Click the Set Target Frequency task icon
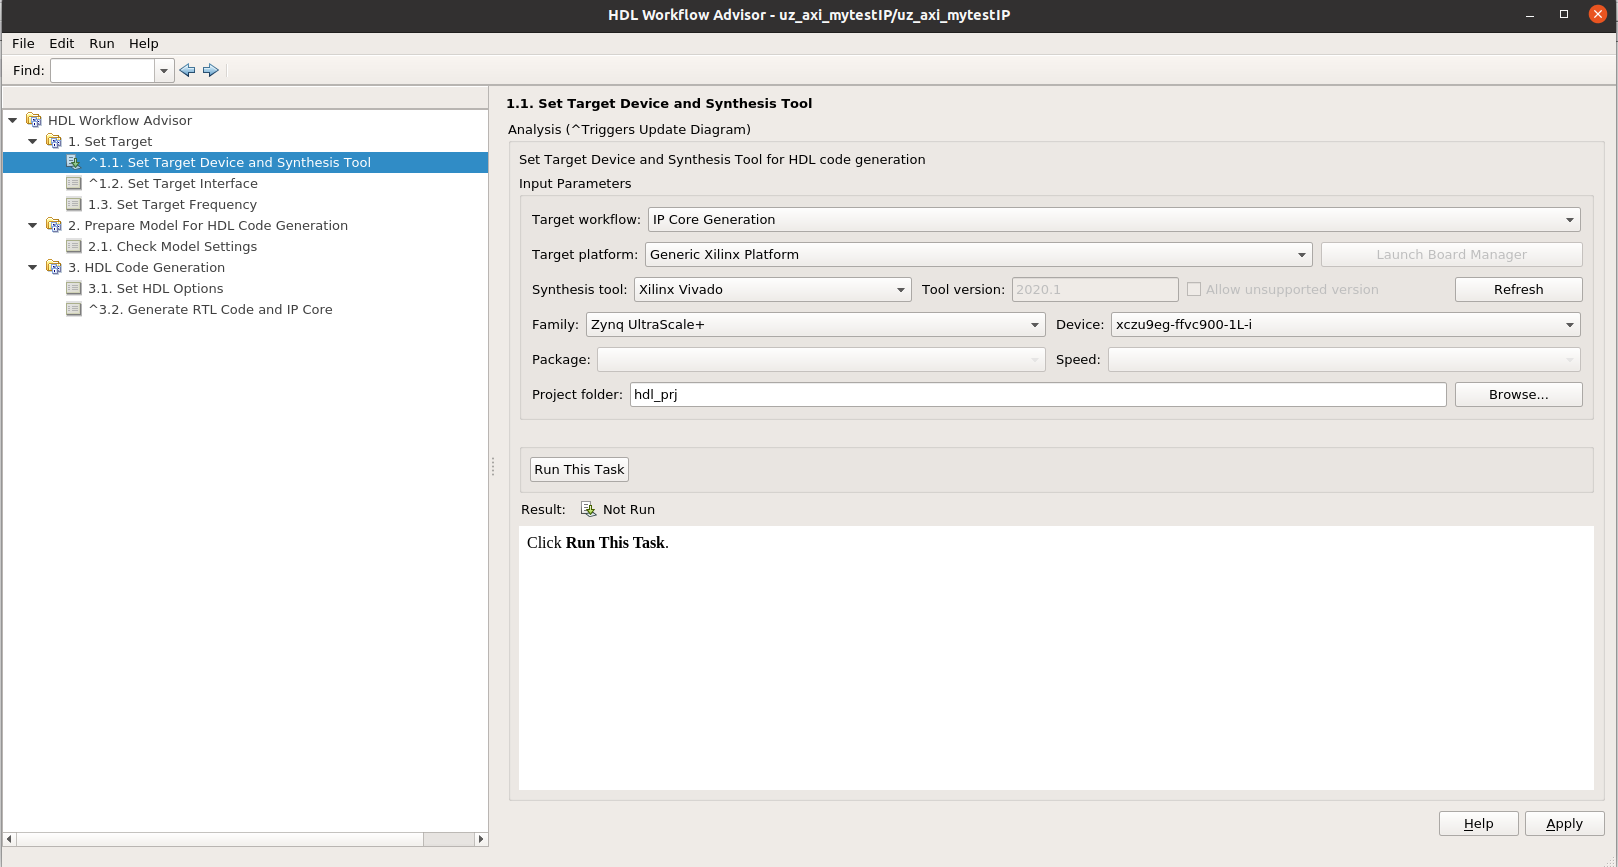 (74, 204)
